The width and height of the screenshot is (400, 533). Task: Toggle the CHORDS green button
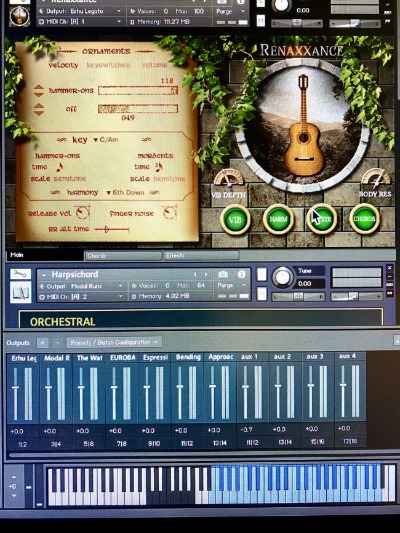pyautogui.click(x=364, y=219)
